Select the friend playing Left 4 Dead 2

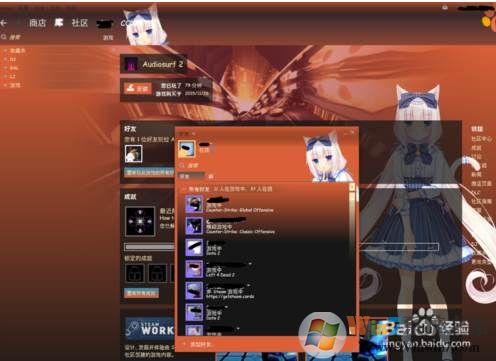[267, 269]
